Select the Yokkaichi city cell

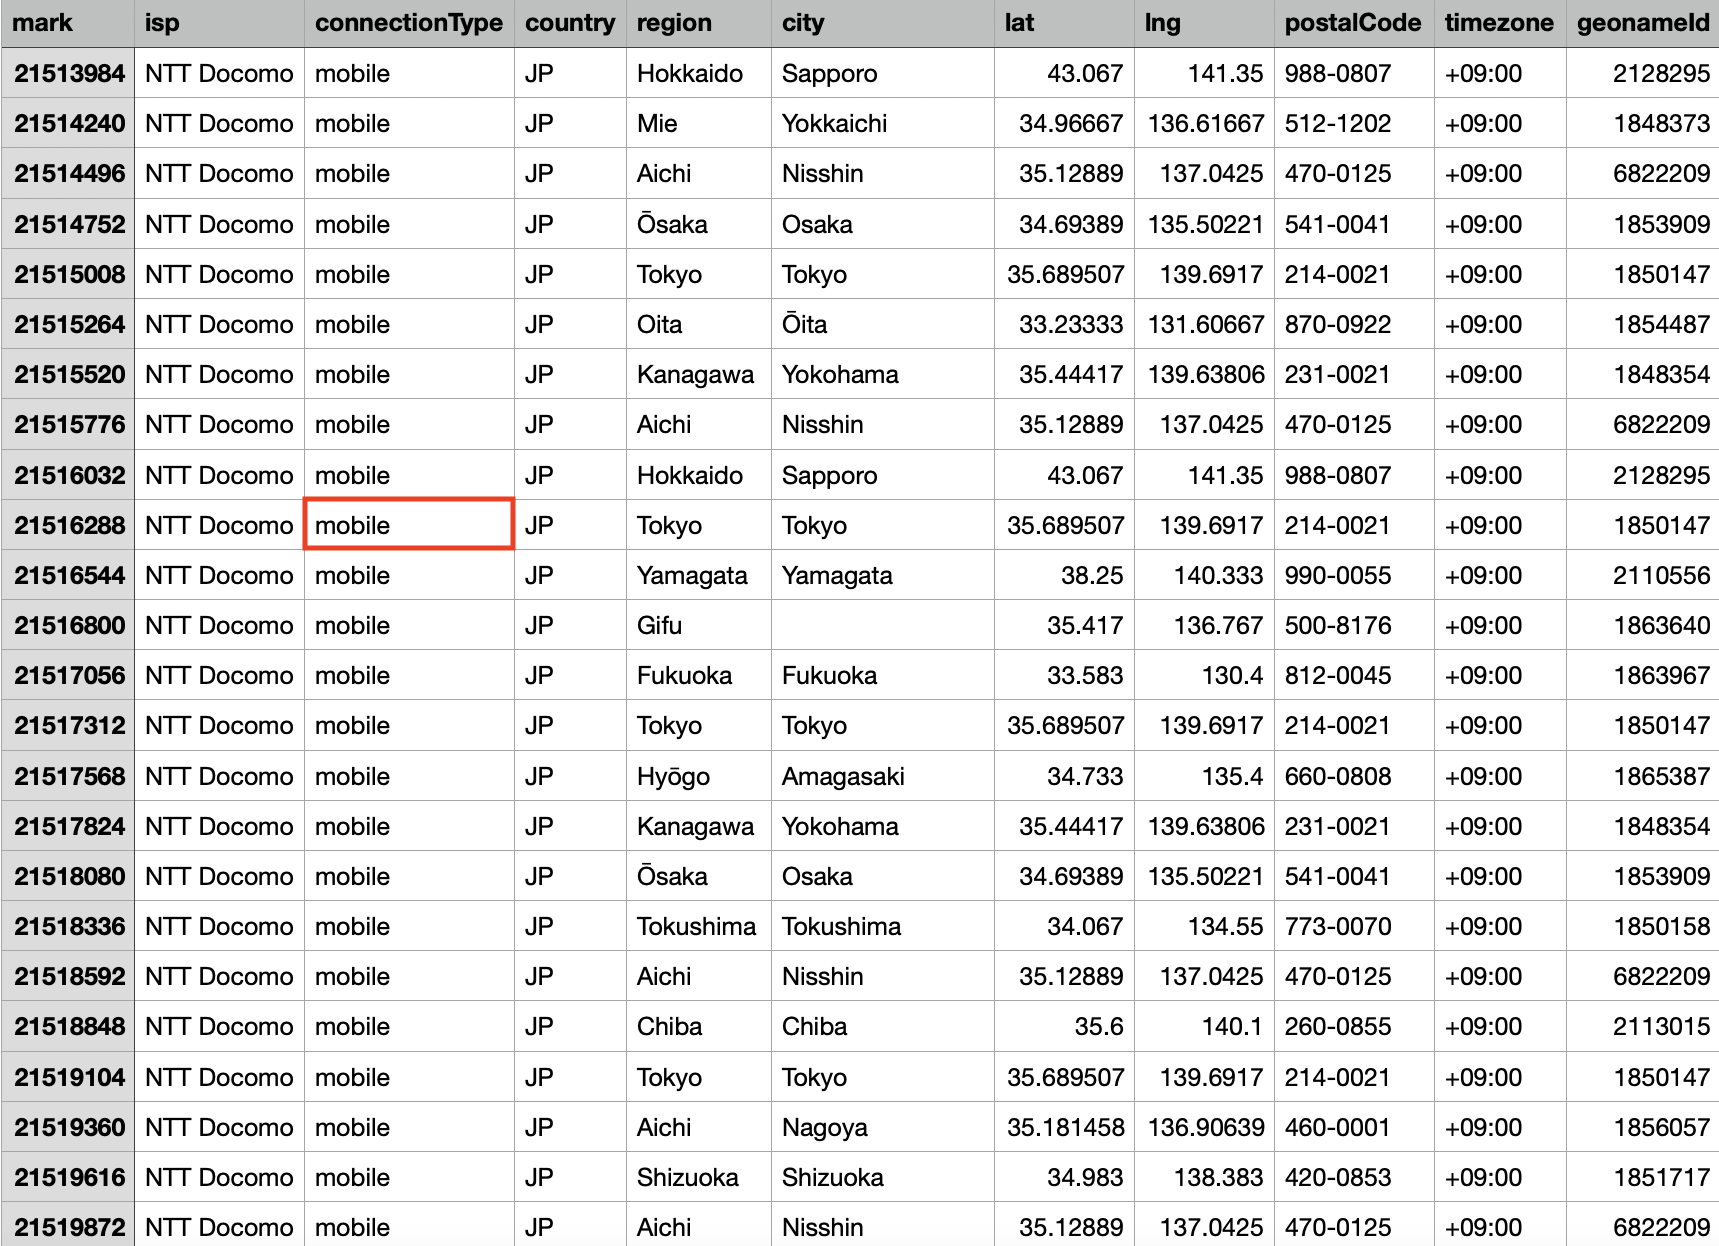(x=883, y=123)
